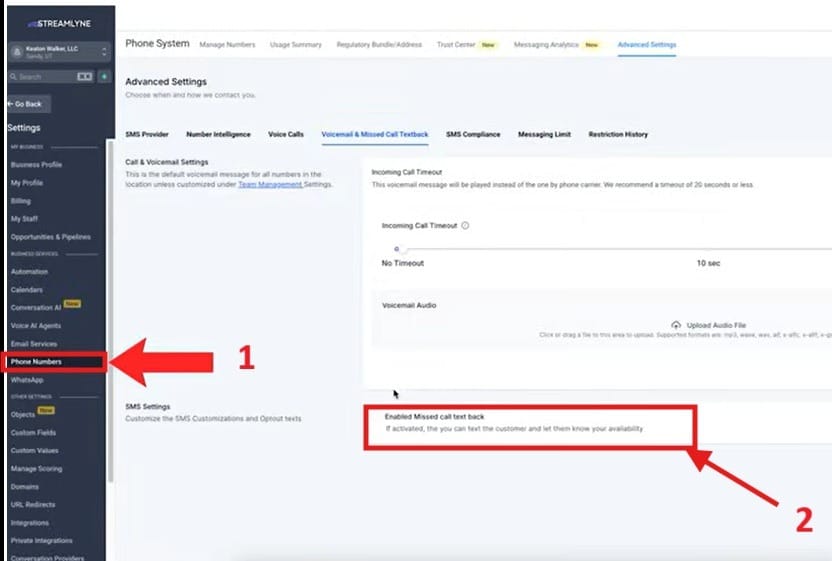Click 'No Timeout' slider label
Image resolution: width=832 pixels, height=561 pixels.
(x=403, y=263)
